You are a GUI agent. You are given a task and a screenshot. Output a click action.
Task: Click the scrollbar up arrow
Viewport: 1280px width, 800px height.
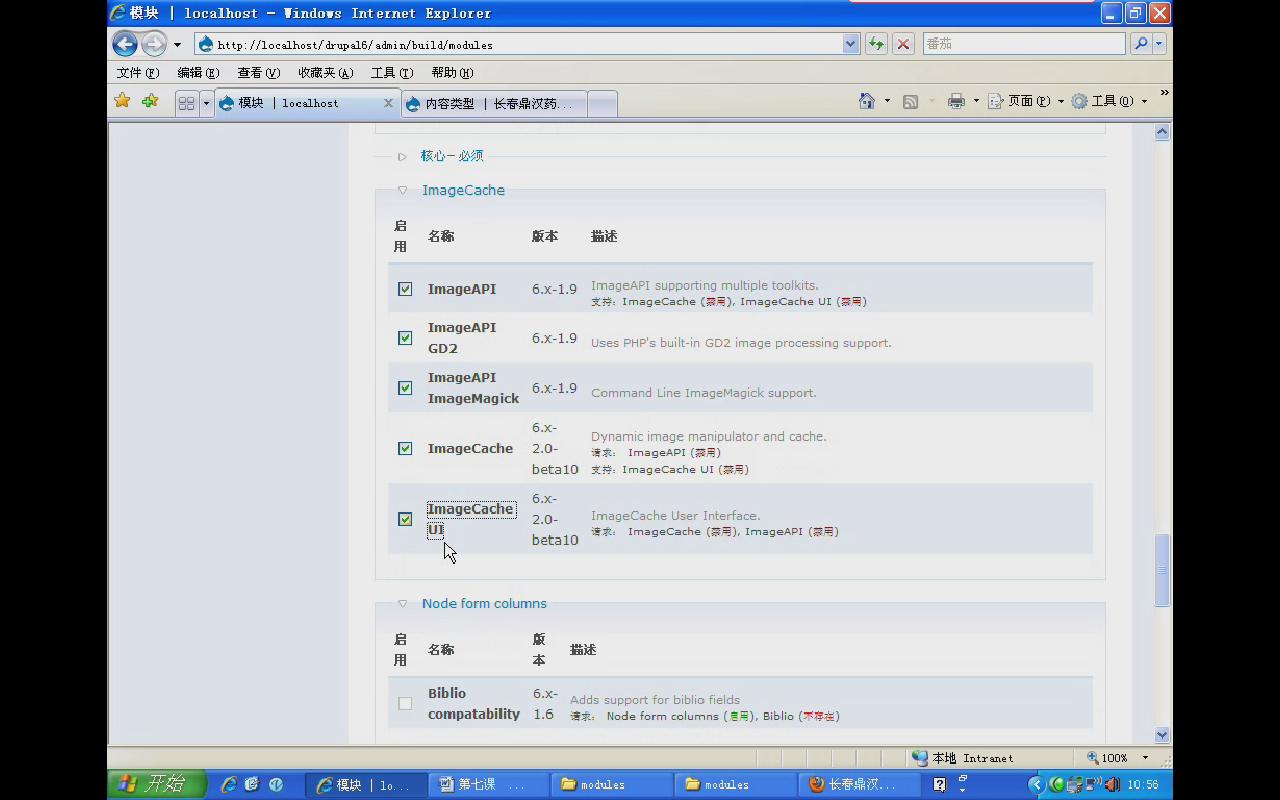[x=1162, y=132]
